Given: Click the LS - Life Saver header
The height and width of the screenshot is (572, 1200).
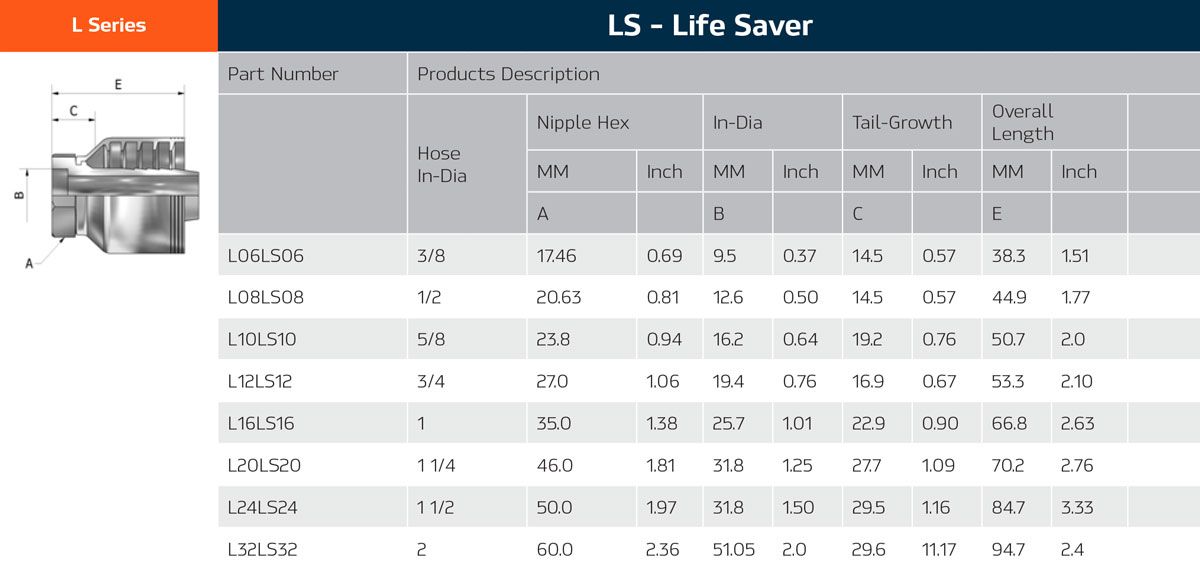Looking at the screenshot, I should tap(709, 26).
